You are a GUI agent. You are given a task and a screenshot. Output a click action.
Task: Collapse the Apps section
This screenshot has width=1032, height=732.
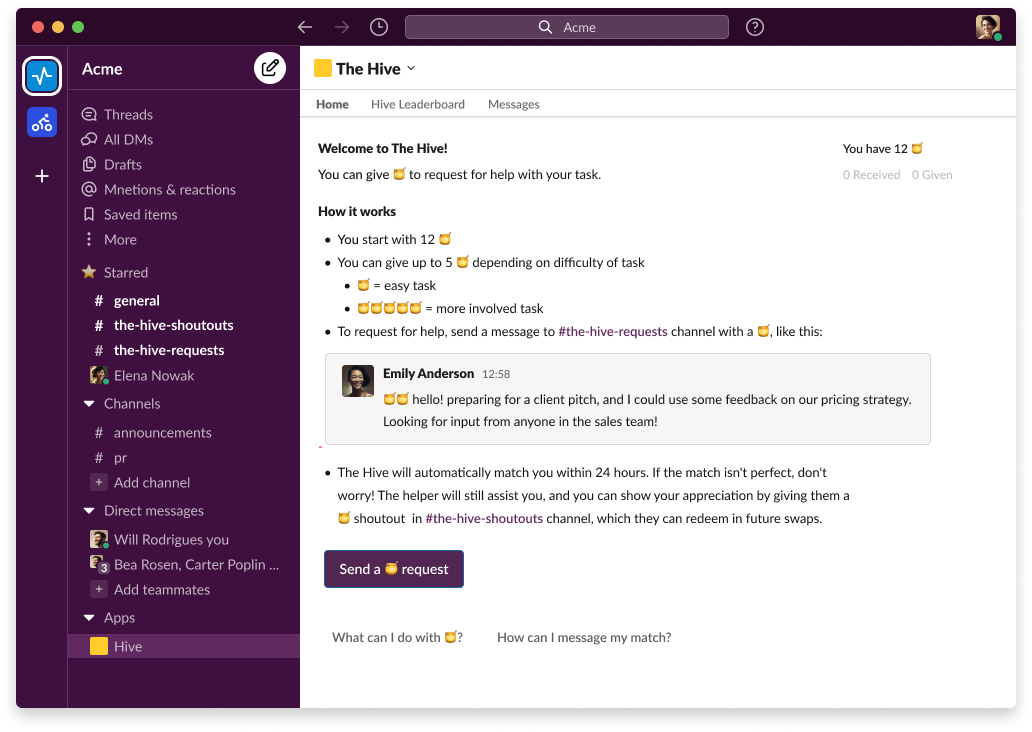(89, 618)
